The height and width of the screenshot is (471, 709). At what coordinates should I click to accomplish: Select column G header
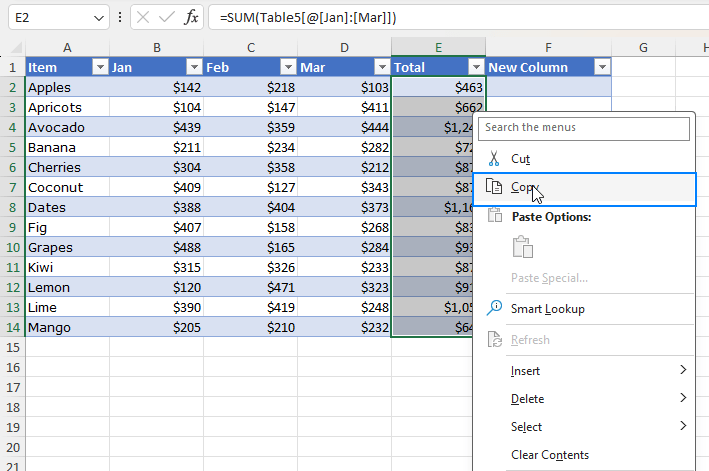pos(643,47)
